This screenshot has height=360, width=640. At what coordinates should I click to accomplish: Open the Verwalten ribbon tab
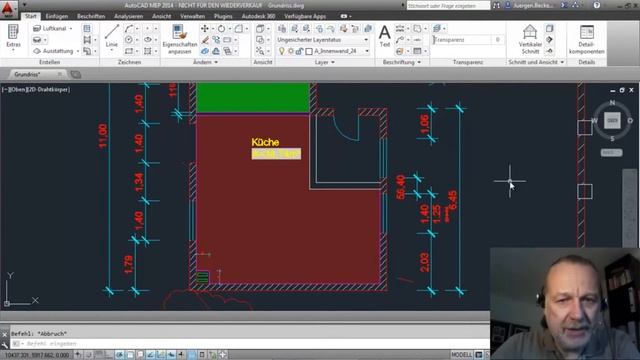click(192, 16)
